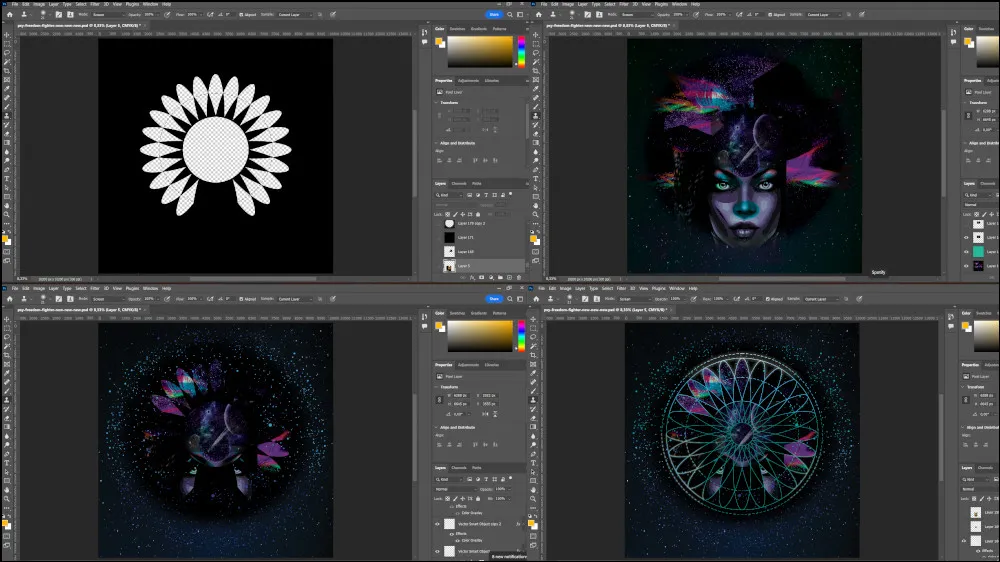Hide the bottom purple-thumbnail layer, top-right window
Screen dimensions: 1000x562
(966, 266)
